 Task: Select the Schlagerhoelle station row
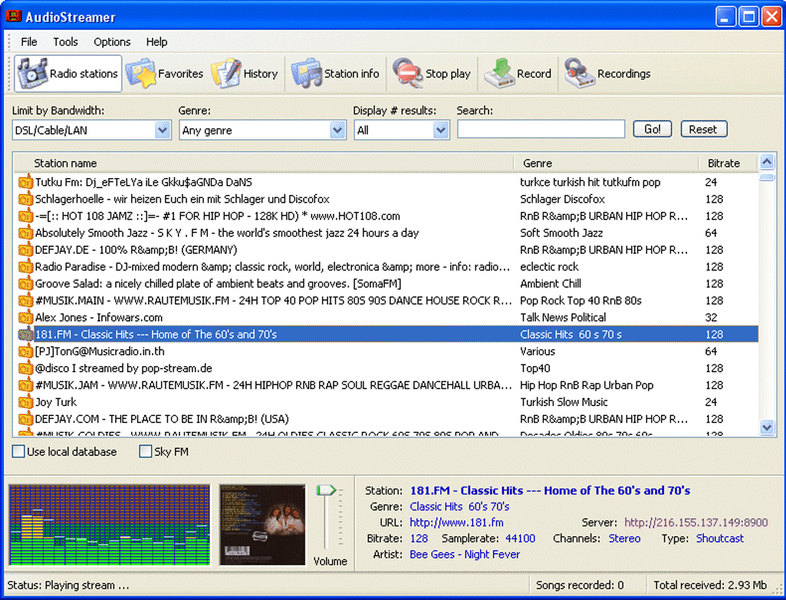386,199
